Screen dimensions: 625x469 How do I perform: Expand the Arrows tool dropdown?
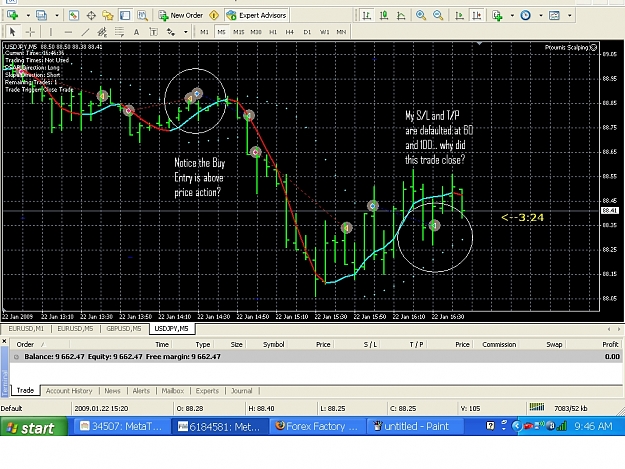[x=186, y=32]
